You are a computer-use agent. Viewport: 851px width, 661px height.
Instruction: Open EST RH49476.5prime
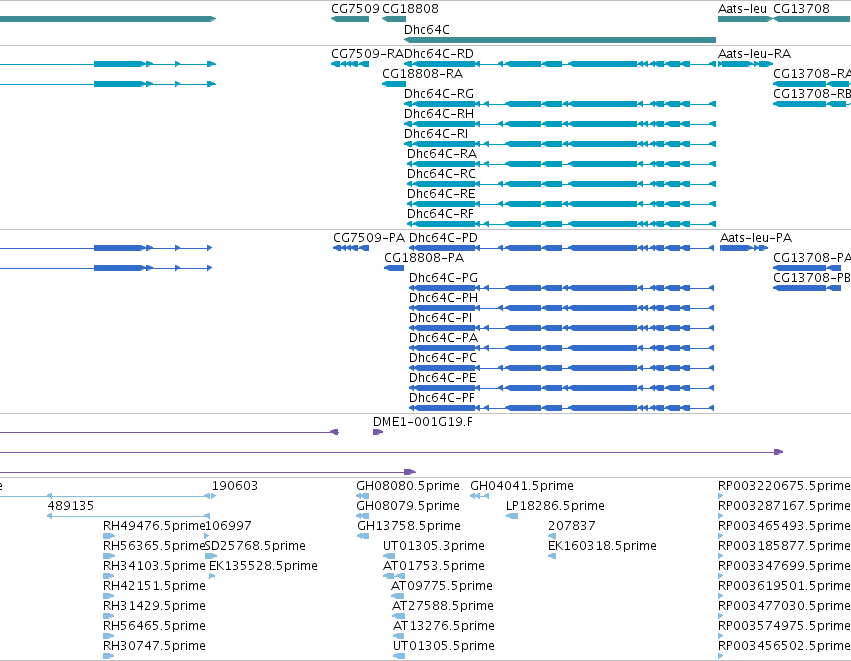pyautogui.click(x=154, y=526)
